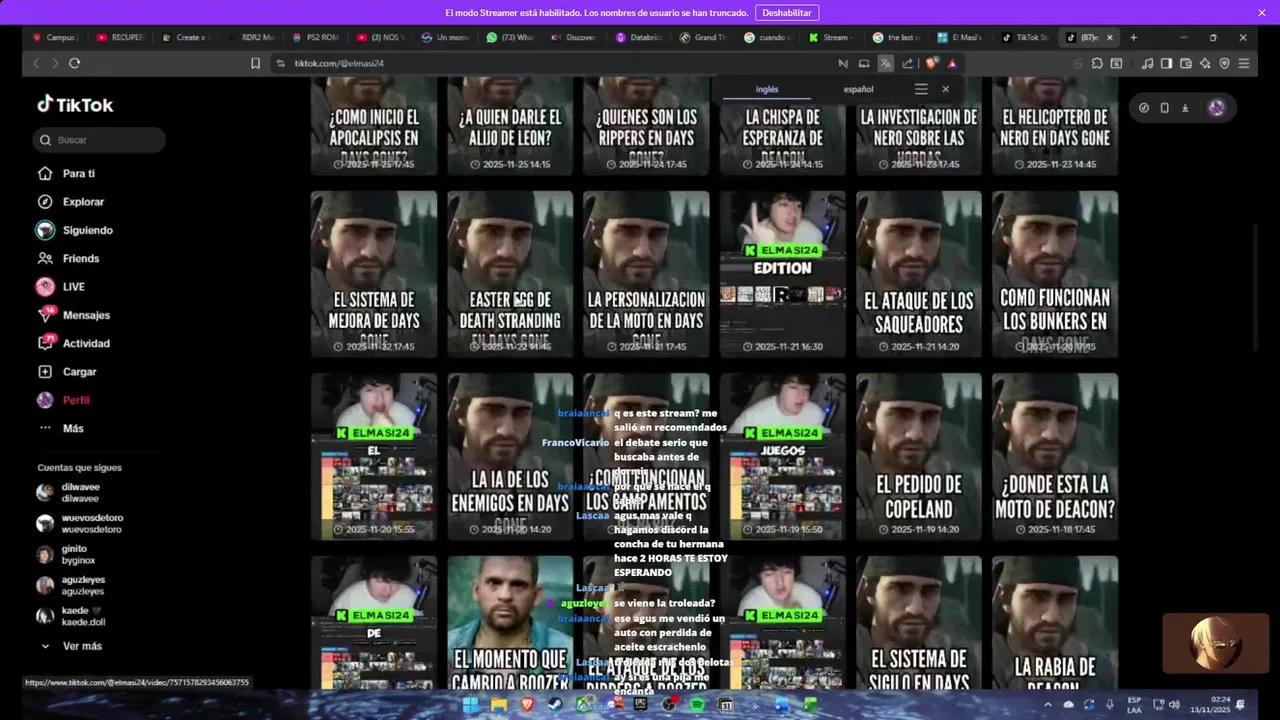Open Easter Egg de Death Stranding video
This screenshot has height=720, width=1280.
[x=510, y=274]
